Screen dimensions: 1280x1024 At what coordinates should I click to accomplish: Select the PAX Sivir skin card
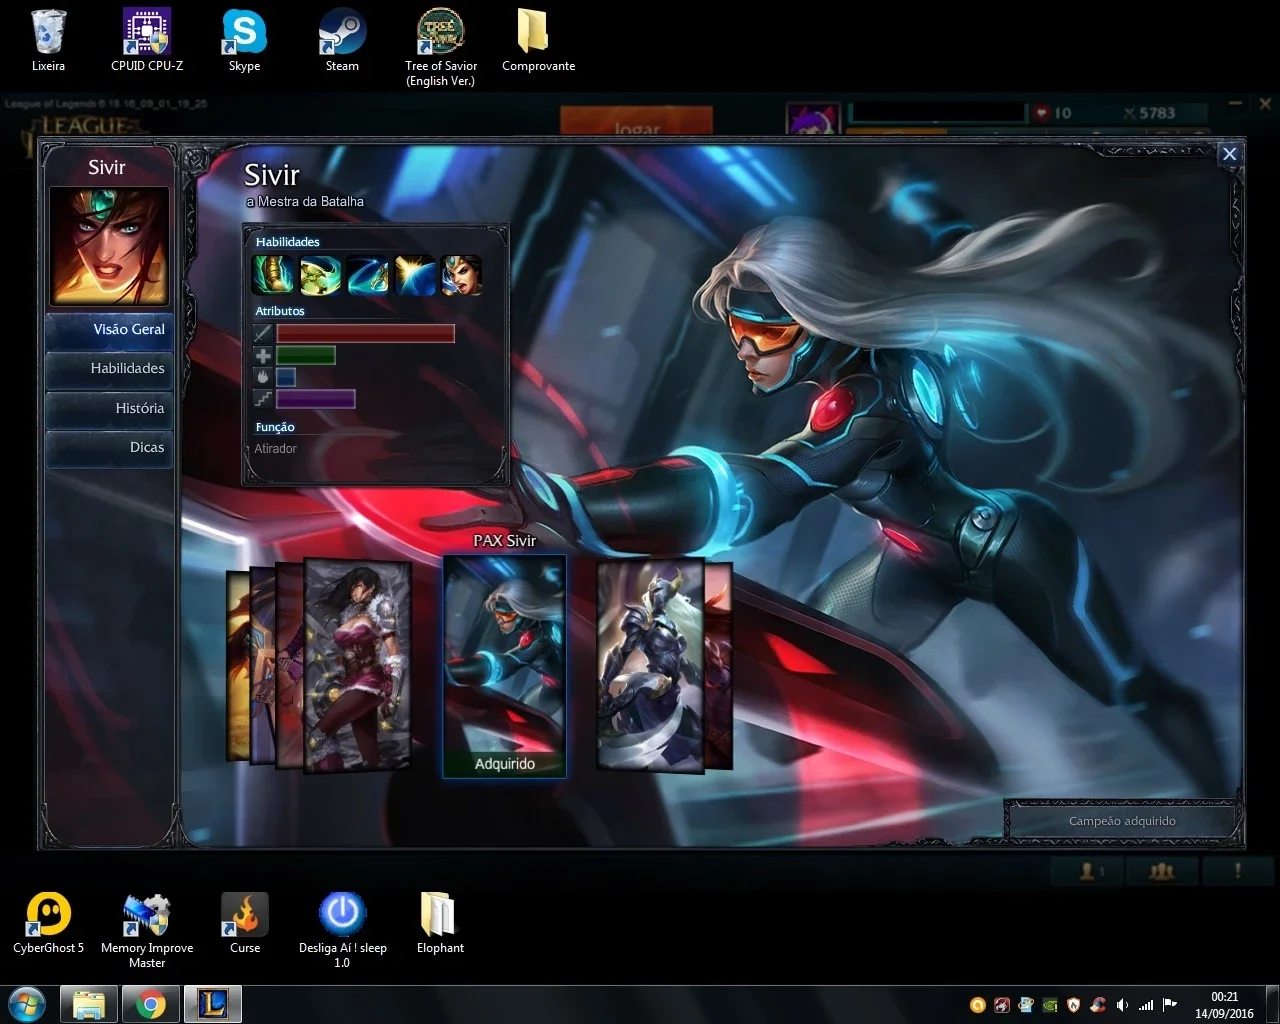tap(505, 665)
